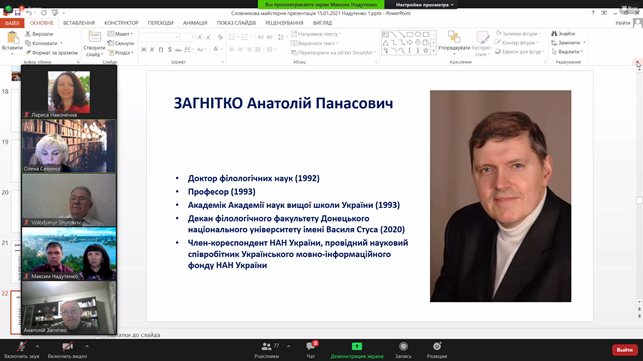Expand audio options arrow beside microphone
The width and height of the screenshot is (643, 361).
point(37,347)
